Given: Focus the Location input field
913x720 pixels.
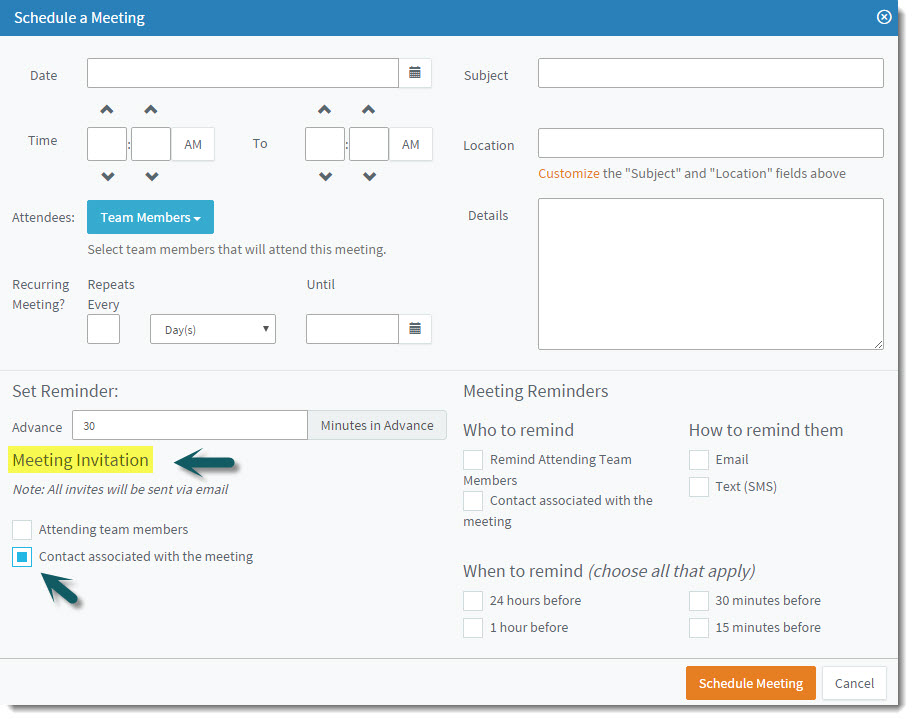Looking at the screenshot, I should 710,143.
